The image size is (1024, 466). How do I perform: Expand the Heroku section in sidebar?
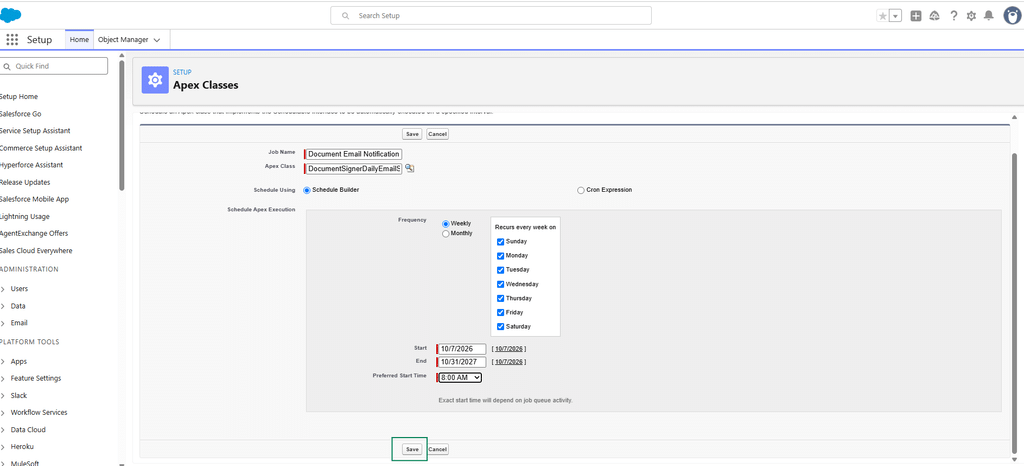(3, 446)
